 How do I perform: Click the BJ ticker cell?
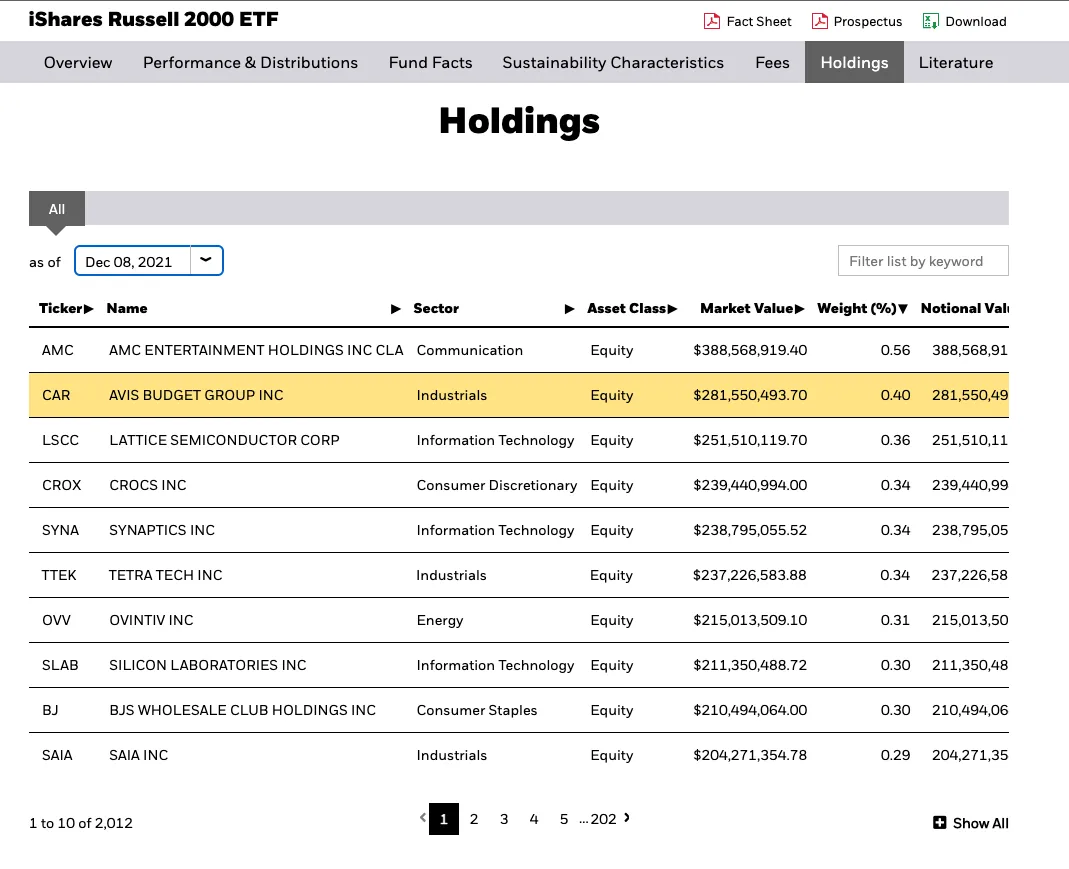50,710
